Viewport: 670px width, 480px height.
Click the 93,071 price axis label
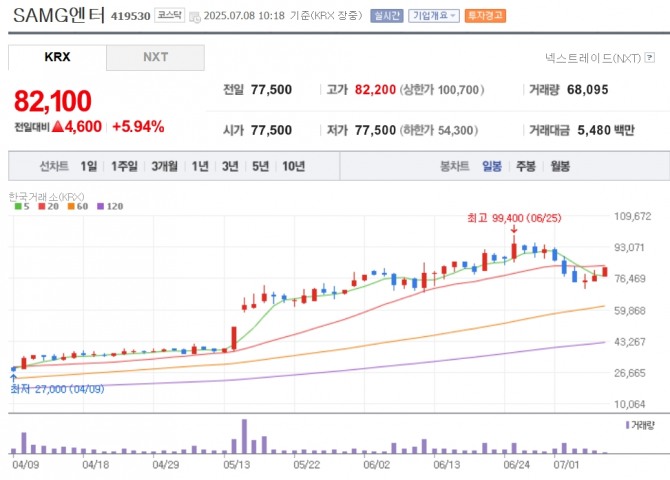(629, 247)
